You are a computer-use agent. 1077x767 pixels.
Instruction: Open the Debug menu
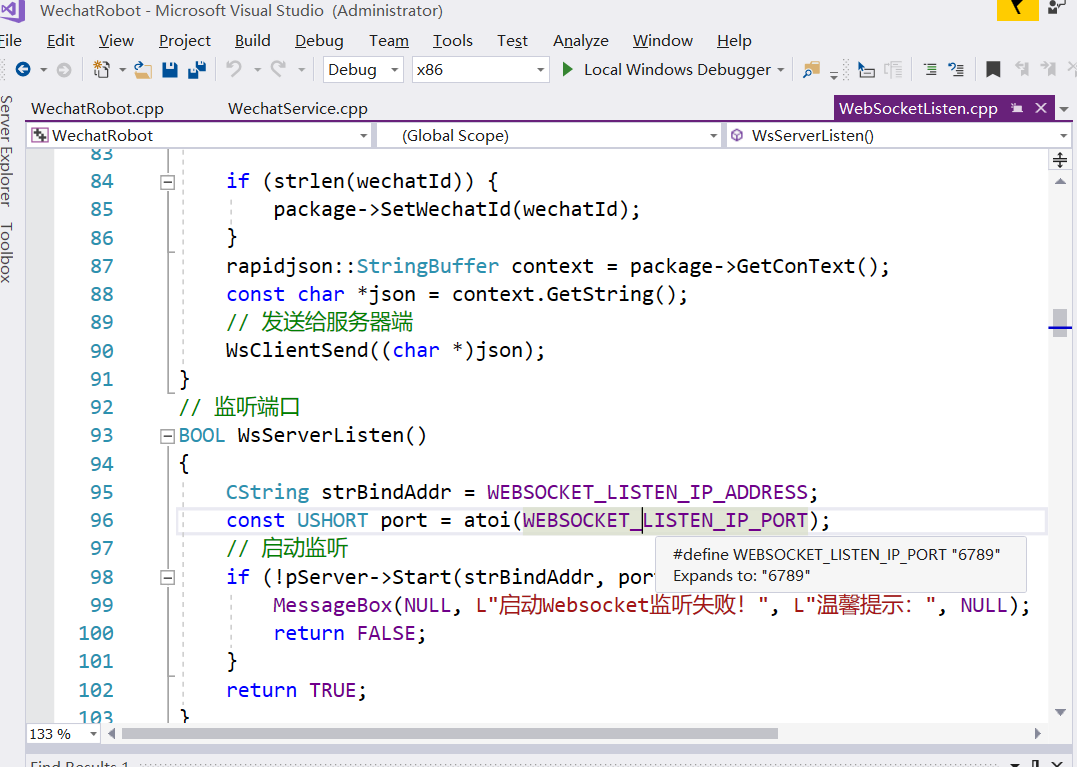coord(319,41)
